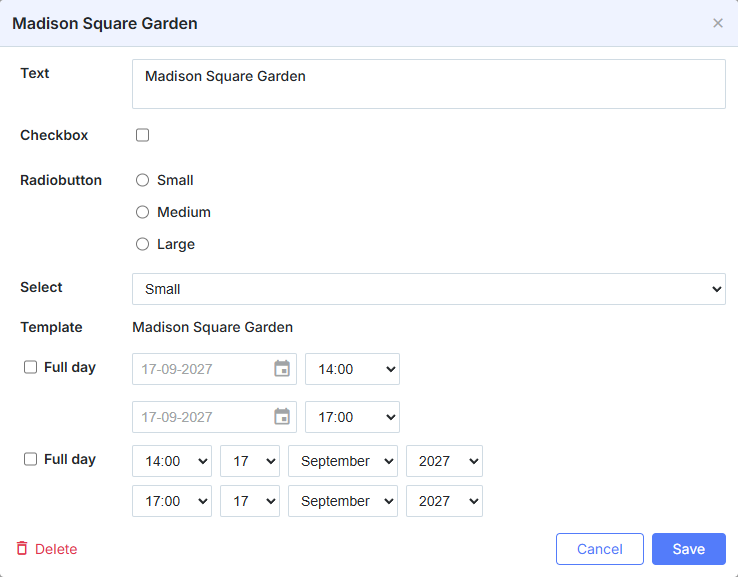Image resolution: width=738 pixels, height=577 pixels.
Task: Click the Radiobutton field label
Action: (x=61, y=180)
